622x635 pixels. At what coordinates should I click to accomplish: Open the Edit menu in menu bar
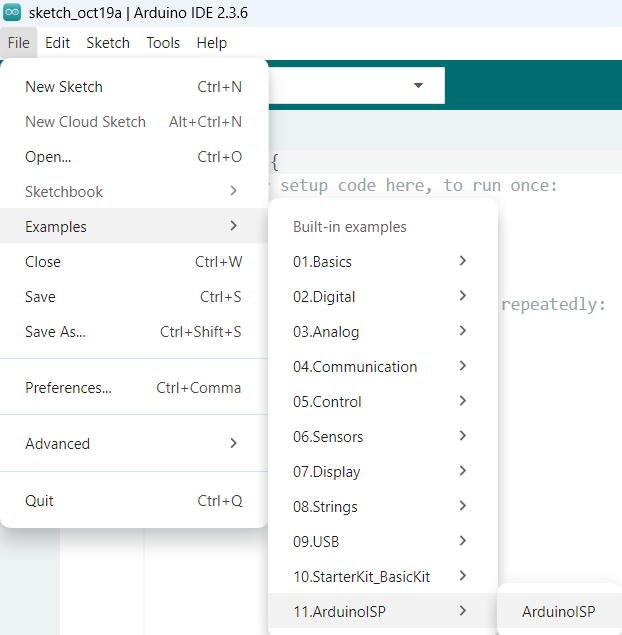click(x=57, y=43)
